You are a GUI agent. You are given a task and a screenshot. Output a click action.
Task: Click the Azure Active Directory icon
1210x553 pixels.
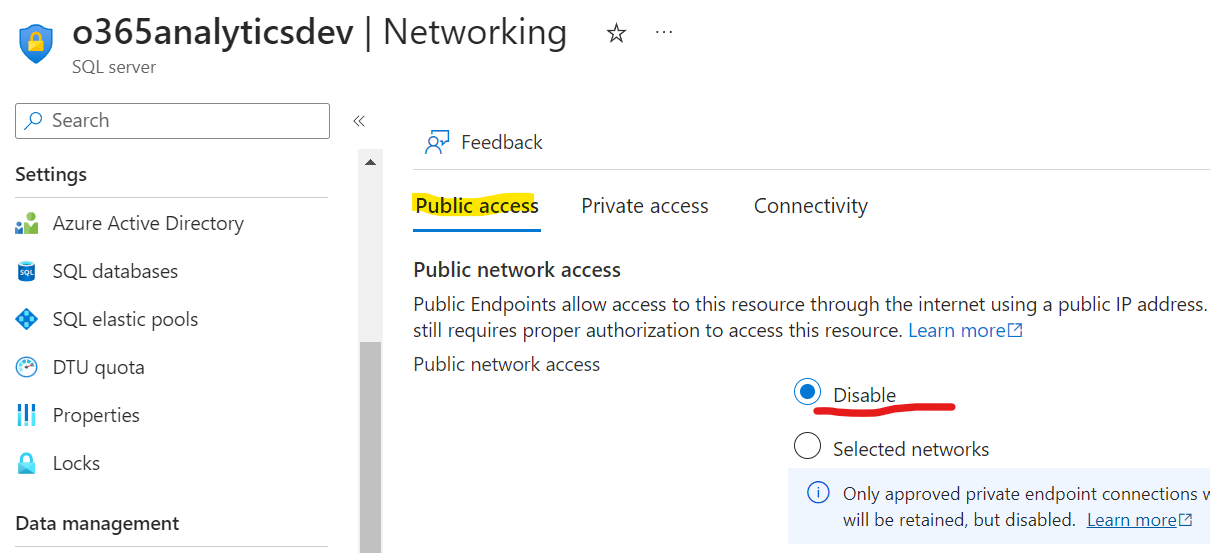click(x=27, y=224)
